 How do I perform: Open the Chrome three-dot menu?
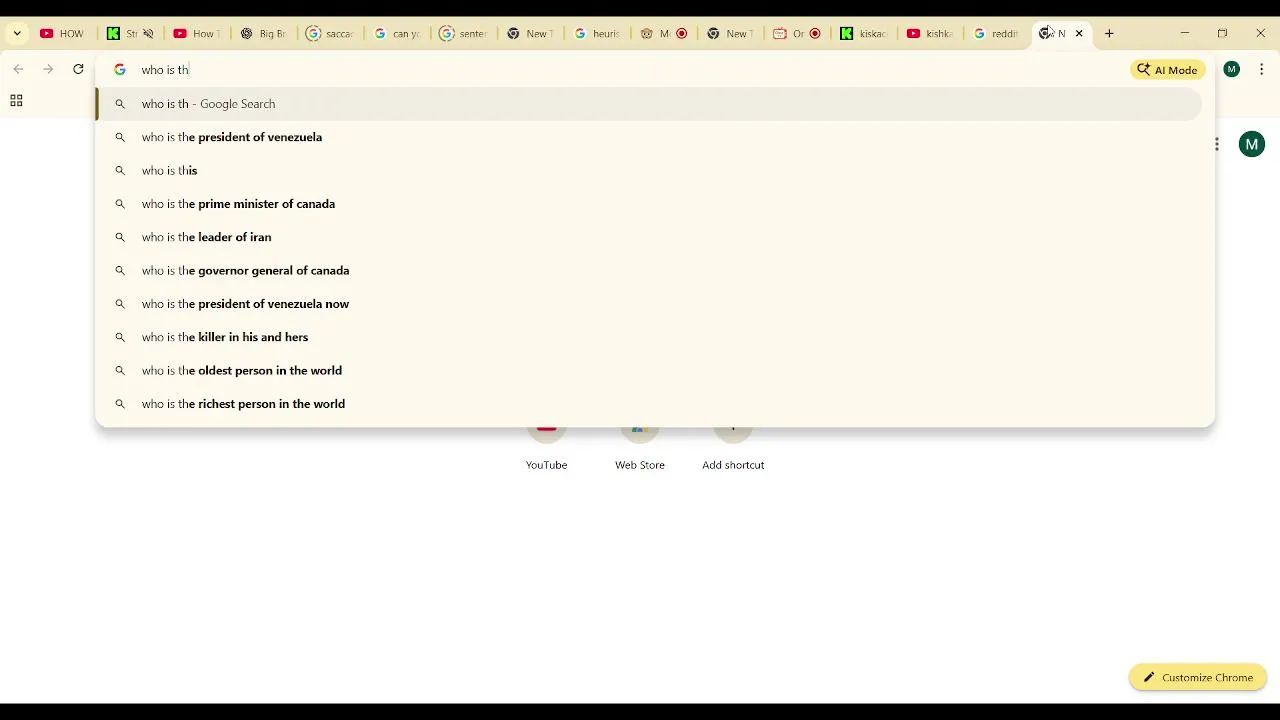[x=1261, y=69]
